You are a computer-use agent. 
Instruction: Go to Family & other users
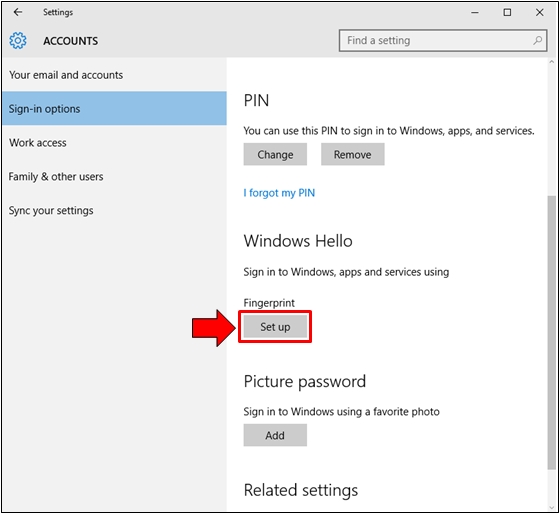[x=114, y=176]
